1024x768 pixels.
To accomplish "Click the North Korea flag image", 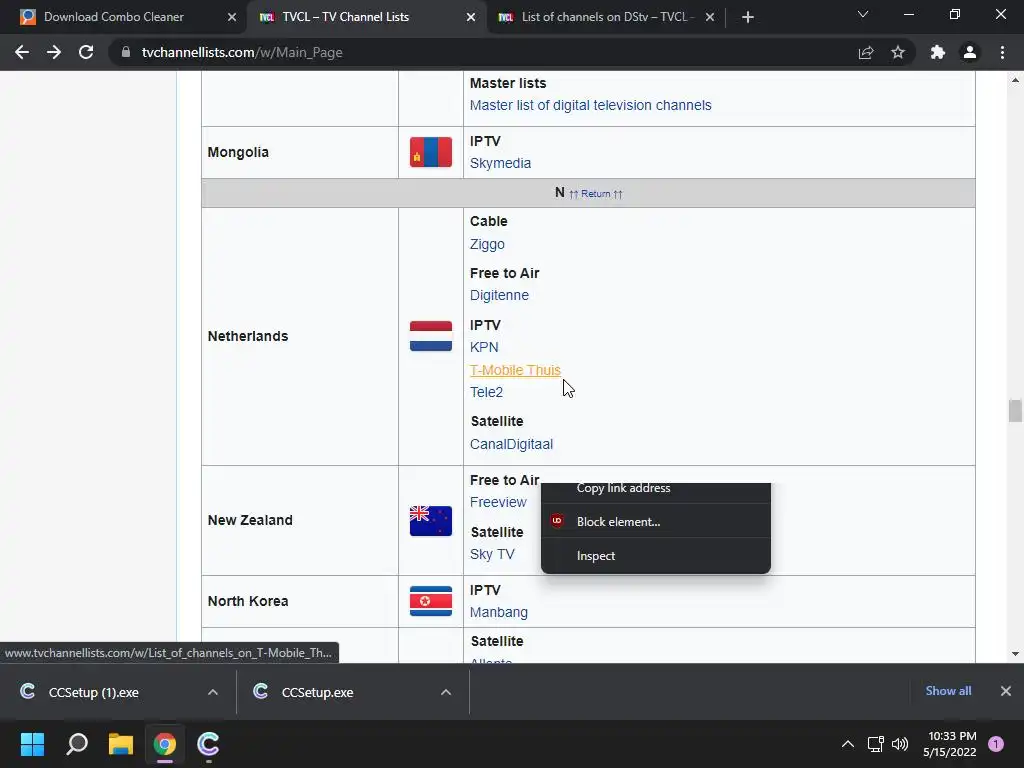I will [431, 601].
